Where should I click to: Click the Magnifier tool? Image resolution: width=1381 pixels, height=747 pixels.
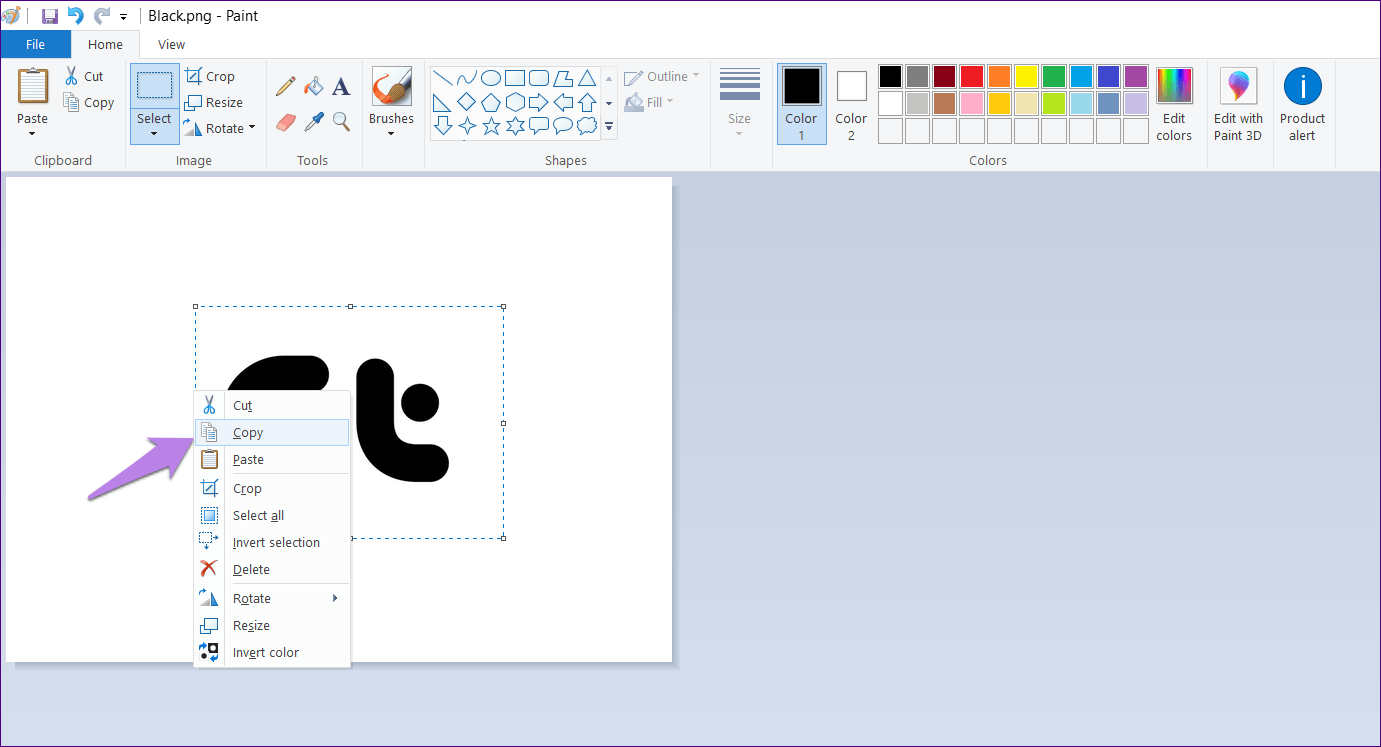341,122
